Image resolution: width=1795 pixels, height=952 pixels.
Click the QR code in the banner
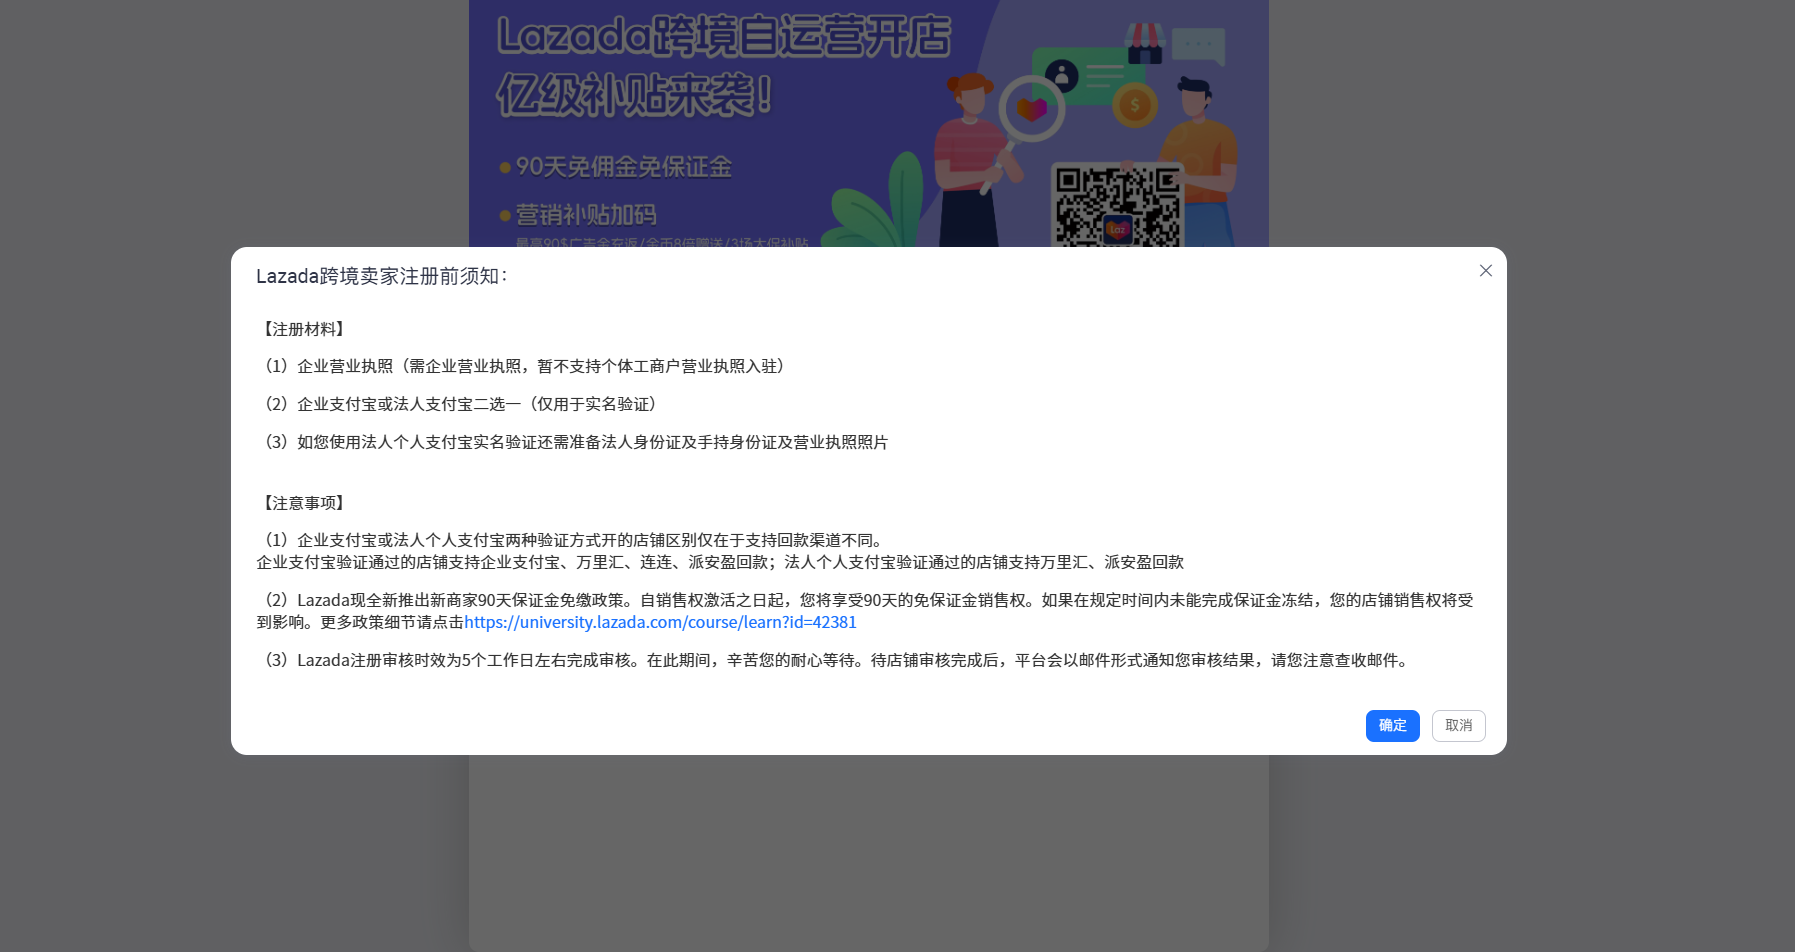[x=1118, y=206]
